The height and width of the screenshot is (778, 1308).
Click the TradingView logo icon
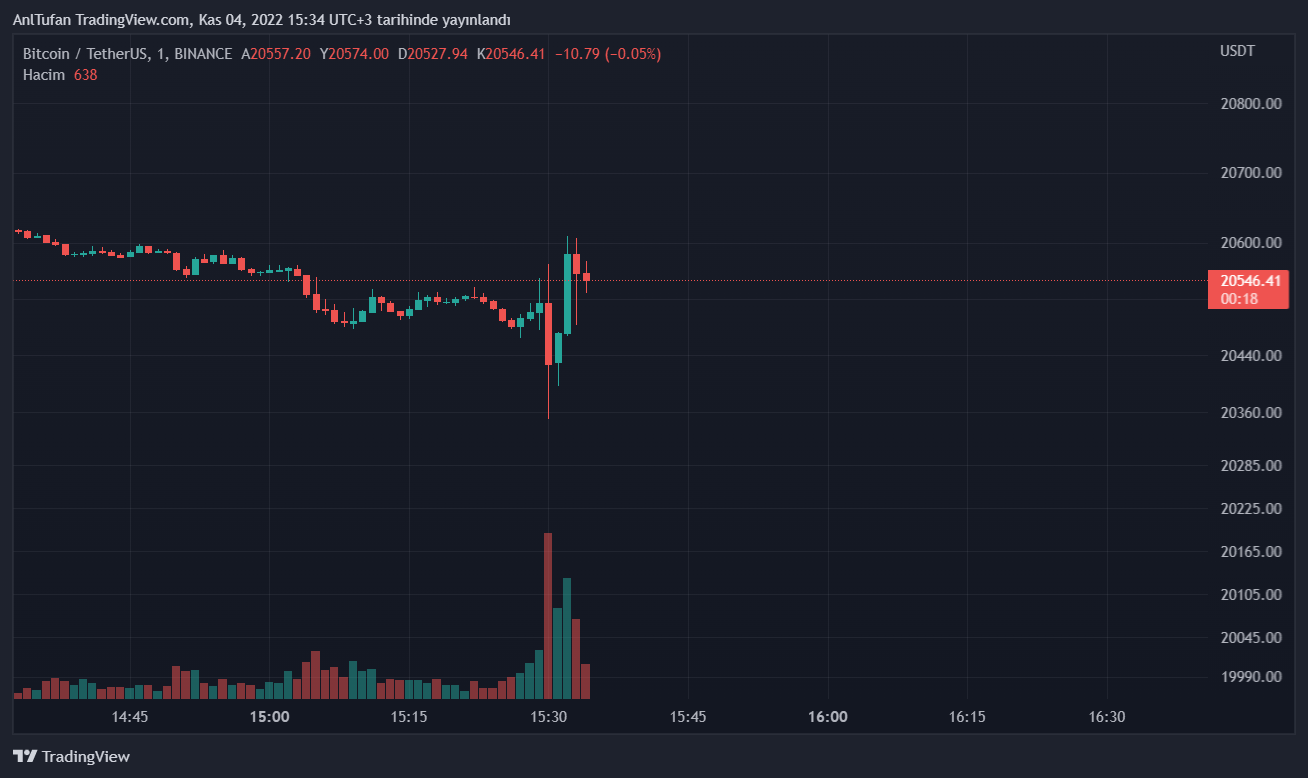pyautogui.click(x=25, y=757)
